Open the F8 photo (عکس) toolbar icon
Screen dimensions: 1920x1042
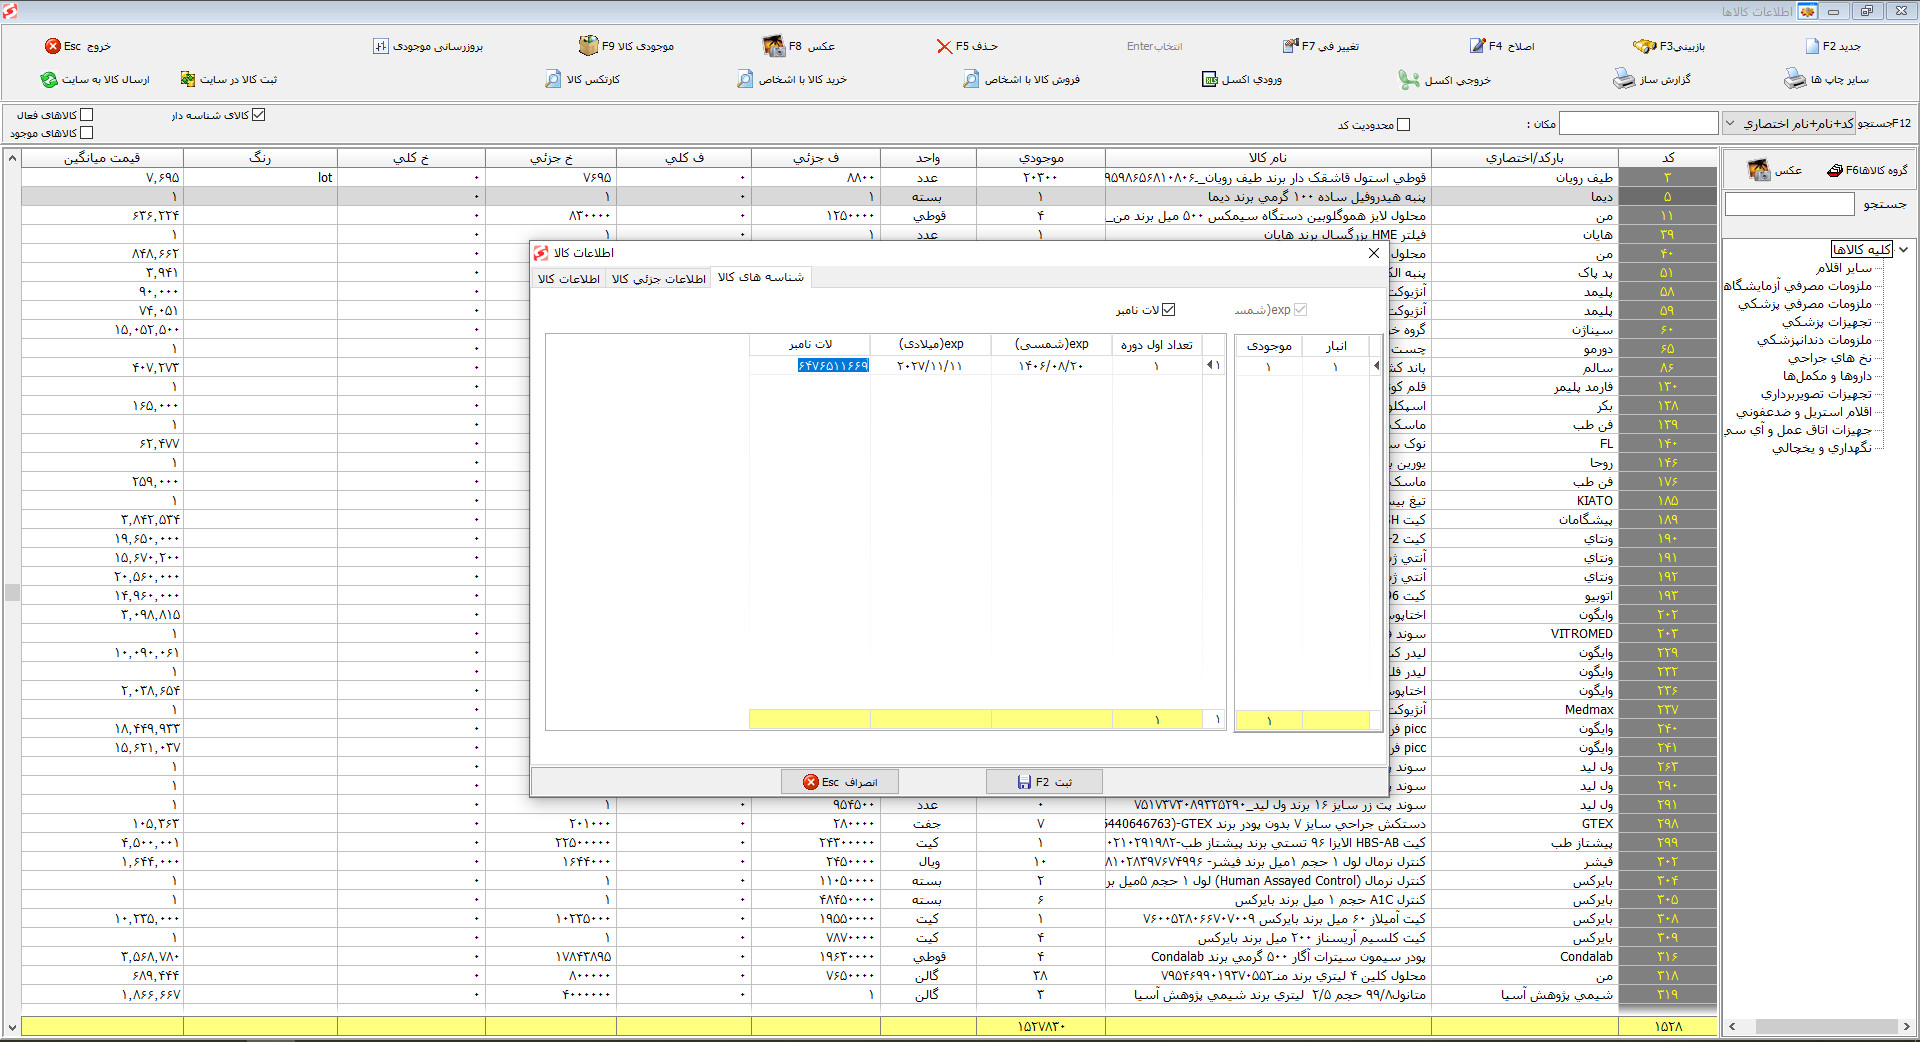click(x=773, y=46)
